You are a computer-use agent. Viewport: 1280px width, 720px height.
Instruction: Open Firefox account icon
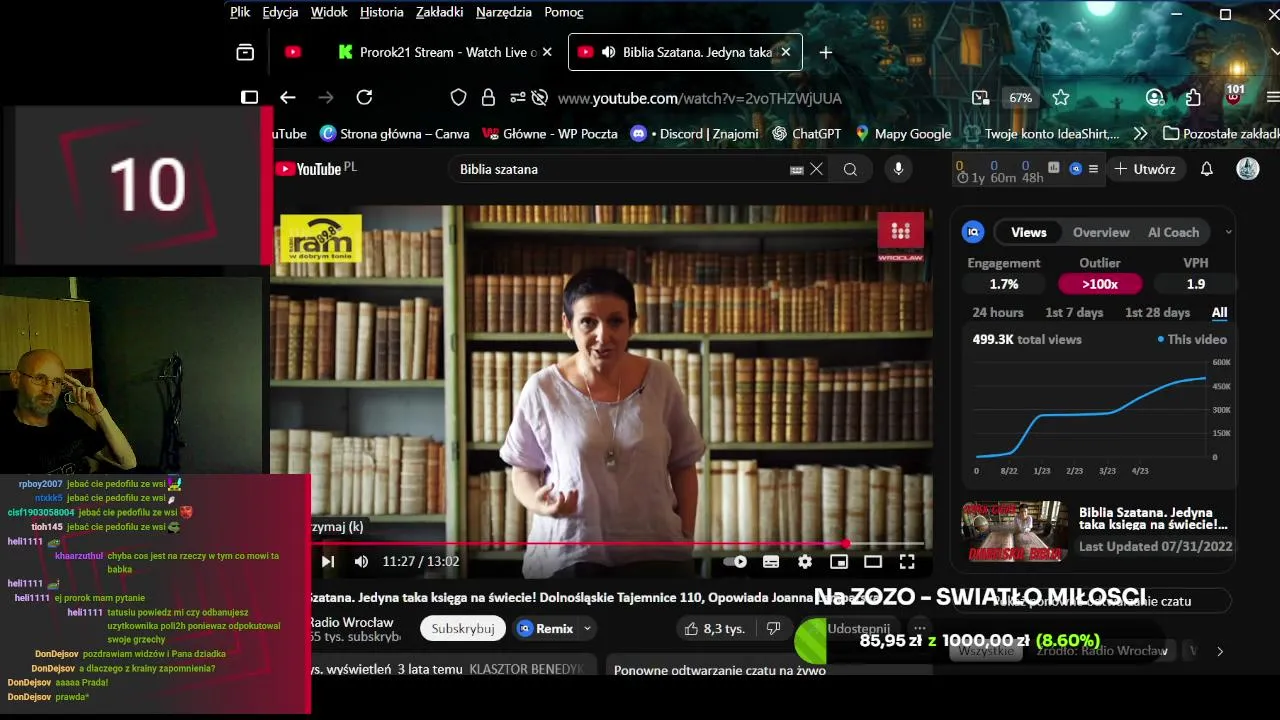click(1155, 97)
